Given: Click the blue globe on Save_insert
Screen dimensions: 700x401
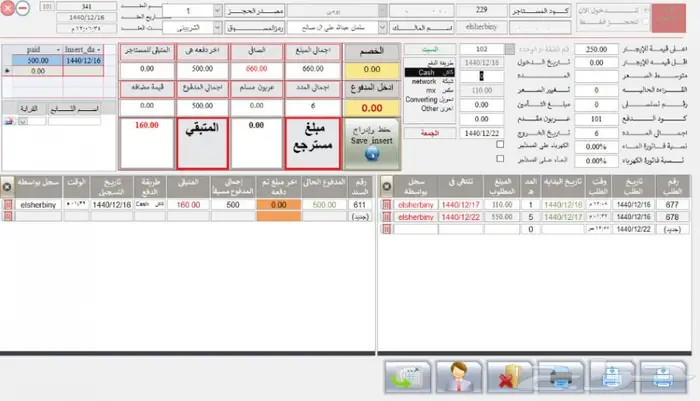Looking at the screenshot, I should tap(372, 154).
